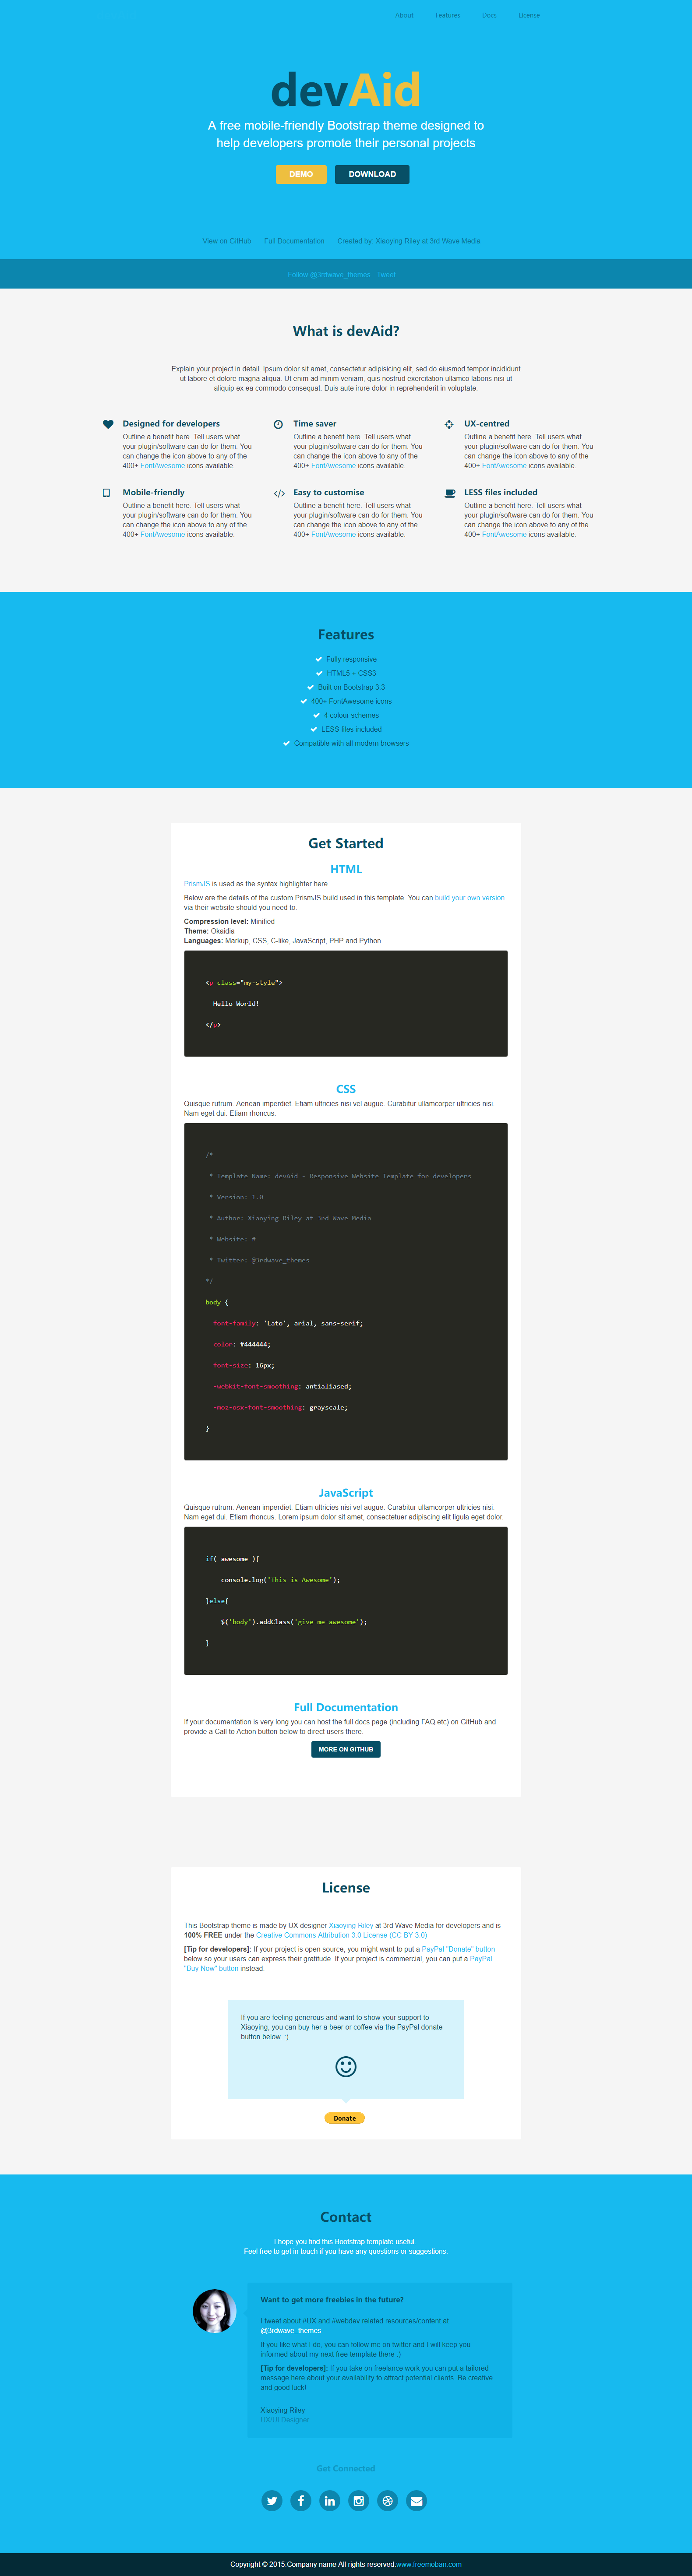Image resolution: width=692 pixels, height=2576 pixels.
Task: Click the devAid logo
Action: [346, 90]
